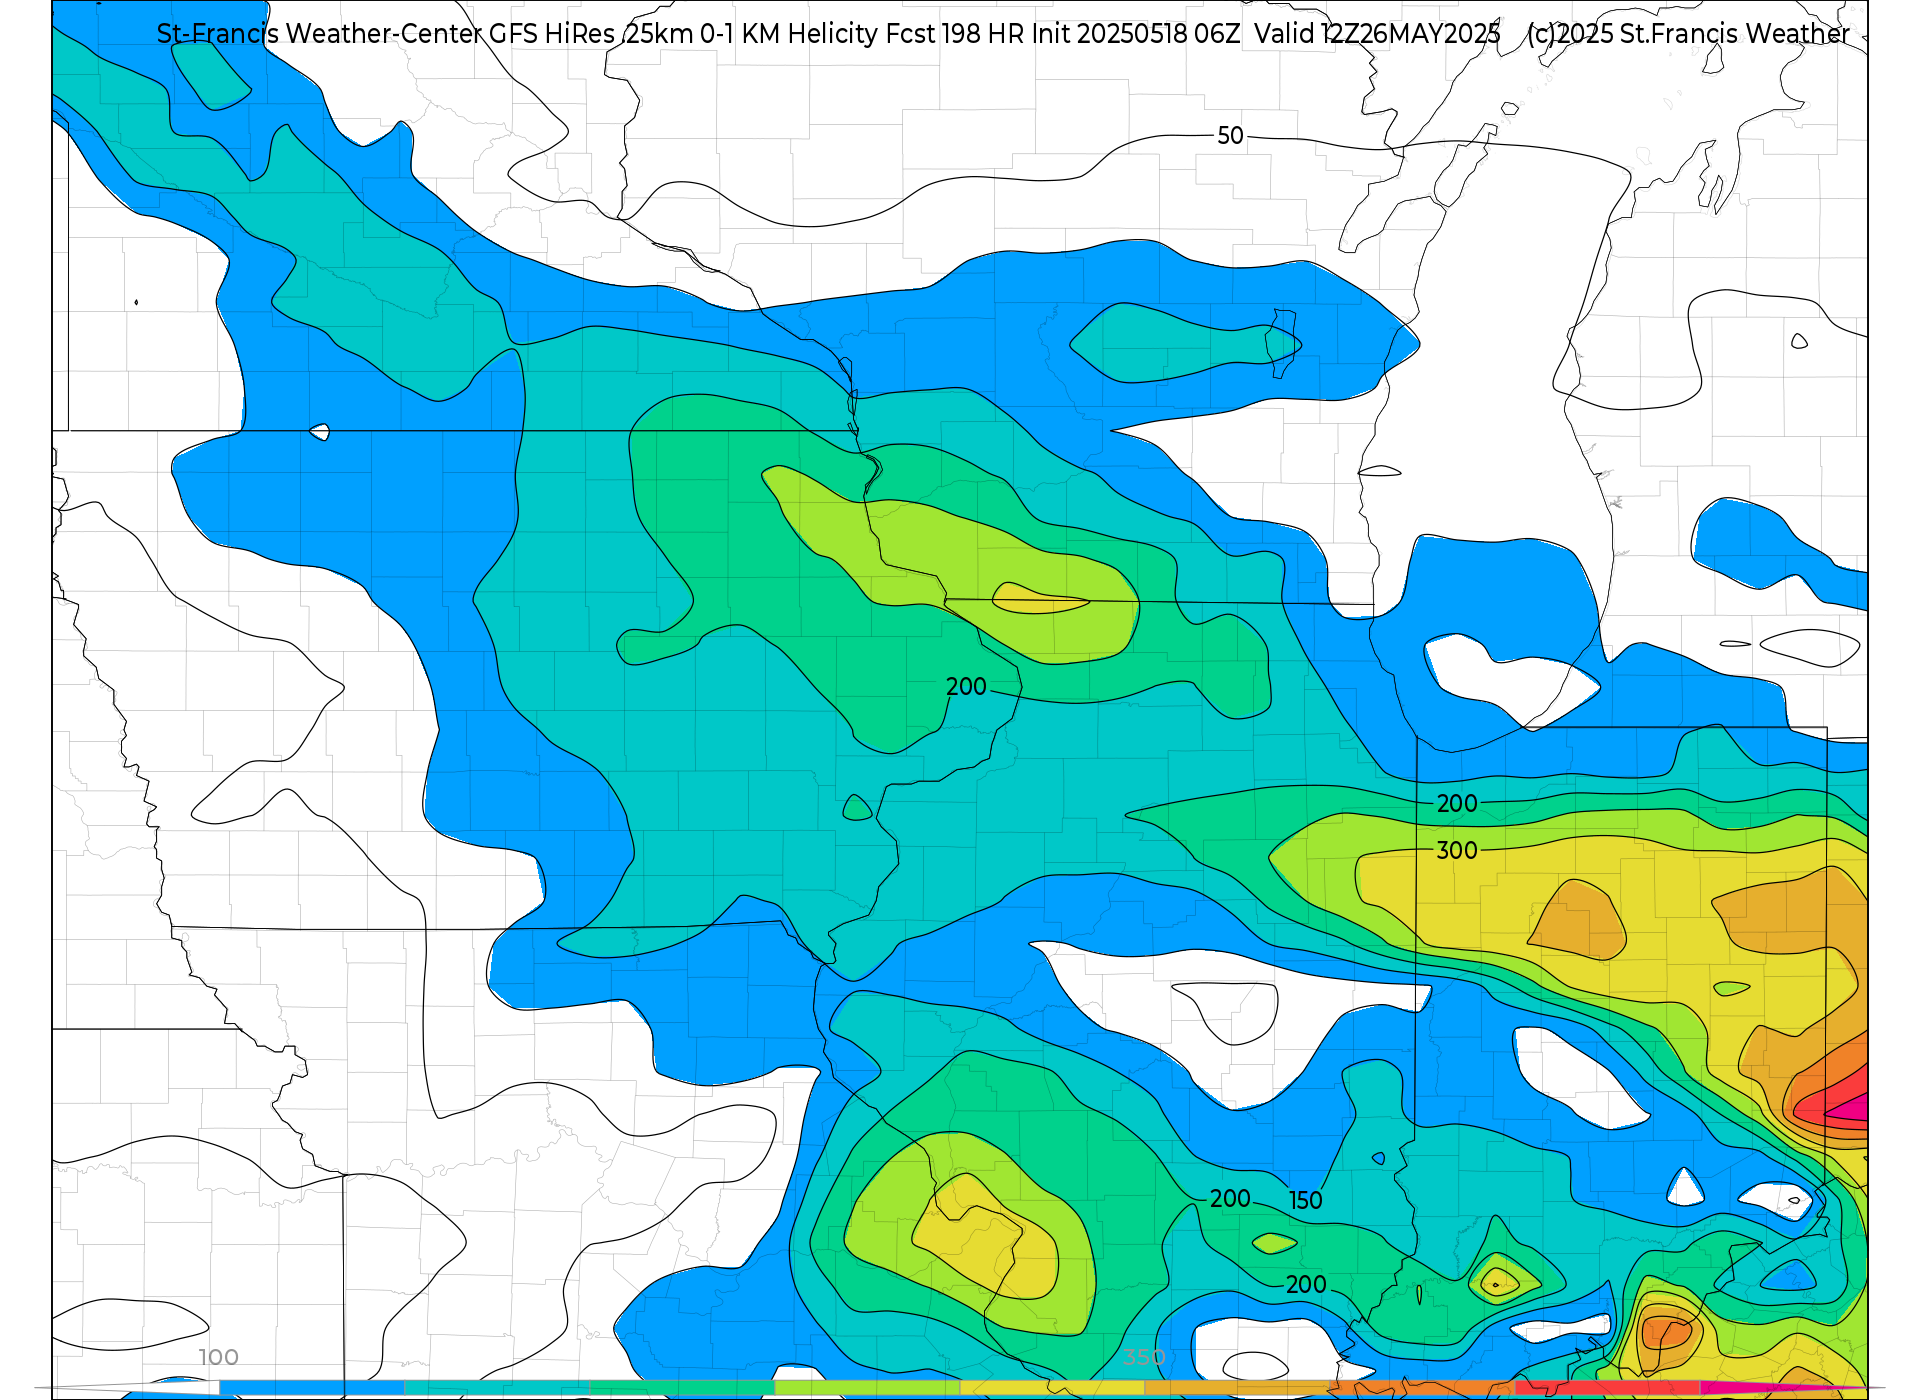This screenshot has width=1920, height=1400.
Task: Click the red segment of the legend color bar
Action: point(1607,1388)
